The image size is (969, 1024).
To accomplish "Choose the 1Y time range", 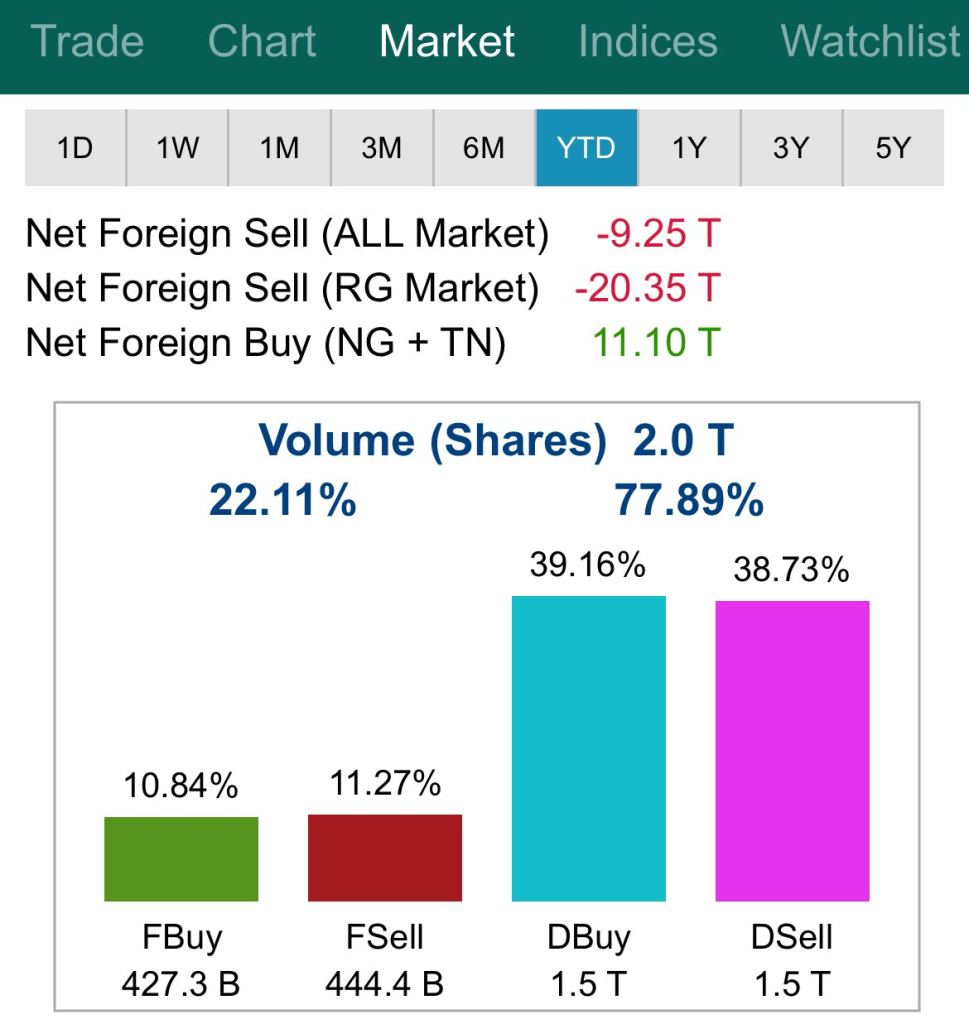I will [x=688, y=148].
